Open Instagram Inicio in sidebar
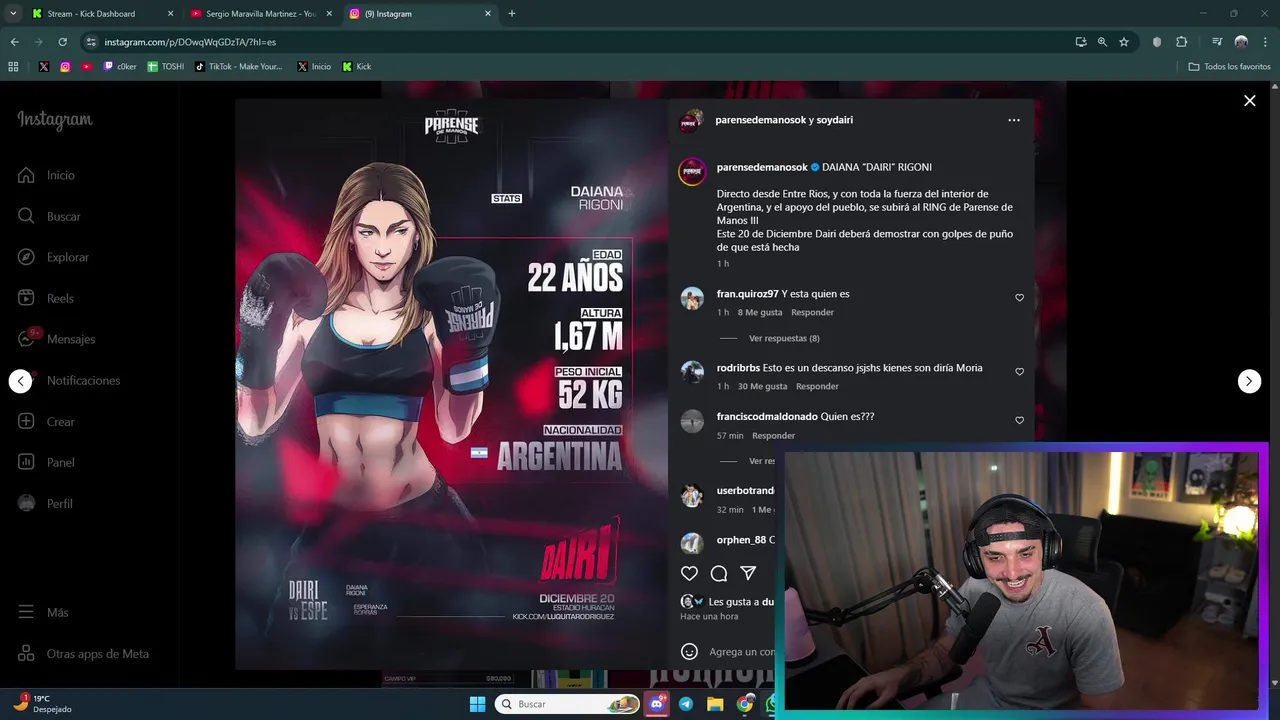 pos(47,175)
